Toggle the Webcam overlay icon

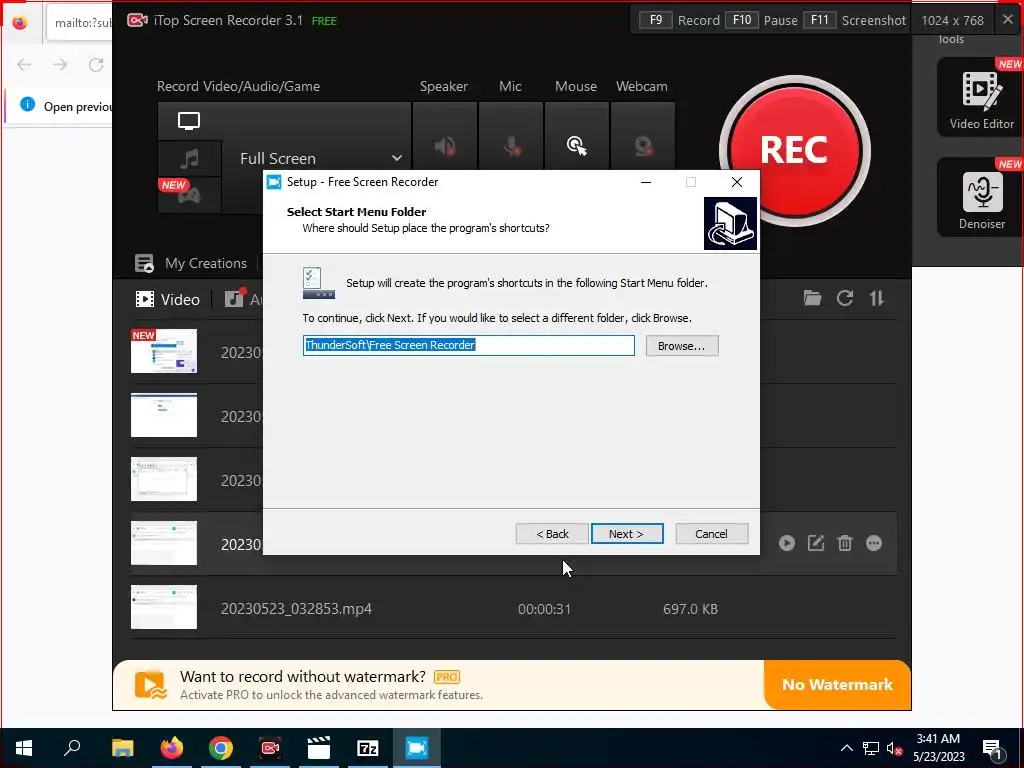[x=643, y=146]
